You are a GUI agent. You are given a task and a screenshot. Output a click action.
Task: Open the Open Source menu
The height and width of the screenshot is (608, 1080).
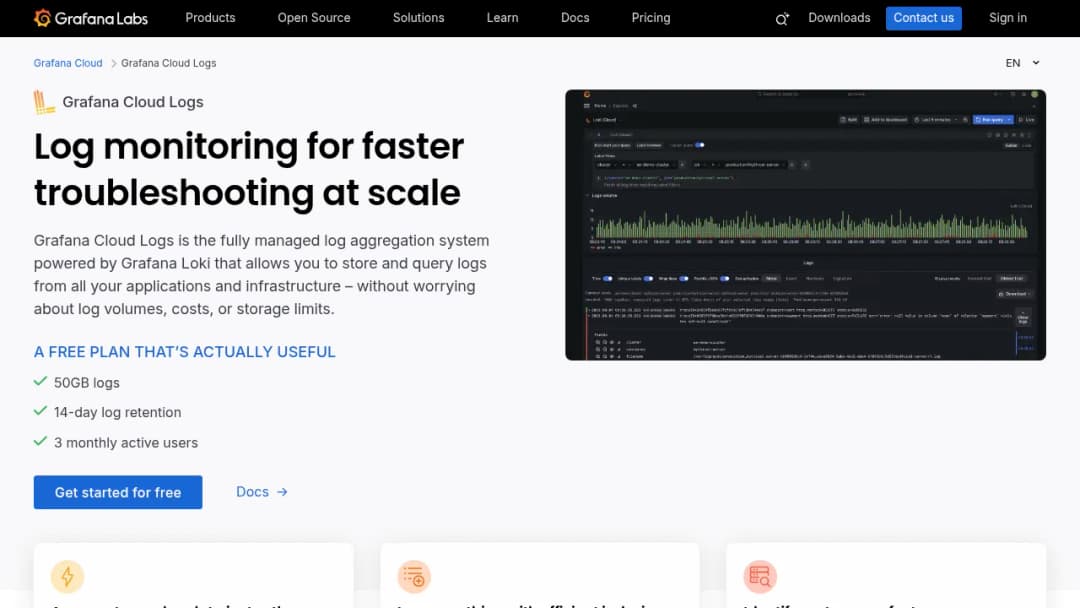tap(314, 18)
